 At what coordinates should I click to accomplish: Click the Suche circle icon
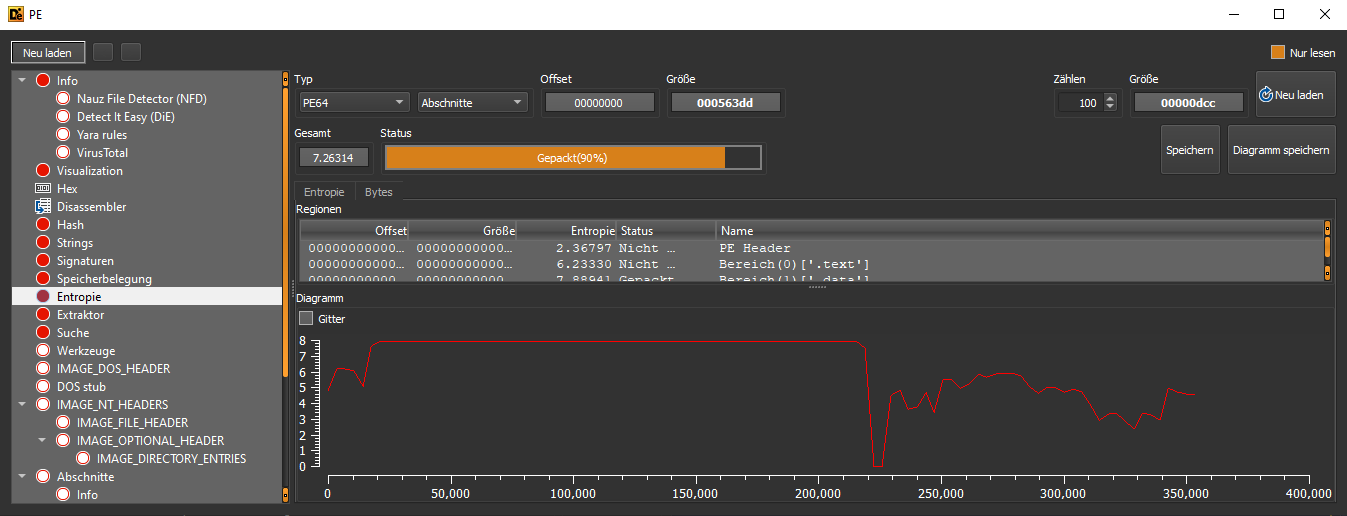[x=43, y=333]
